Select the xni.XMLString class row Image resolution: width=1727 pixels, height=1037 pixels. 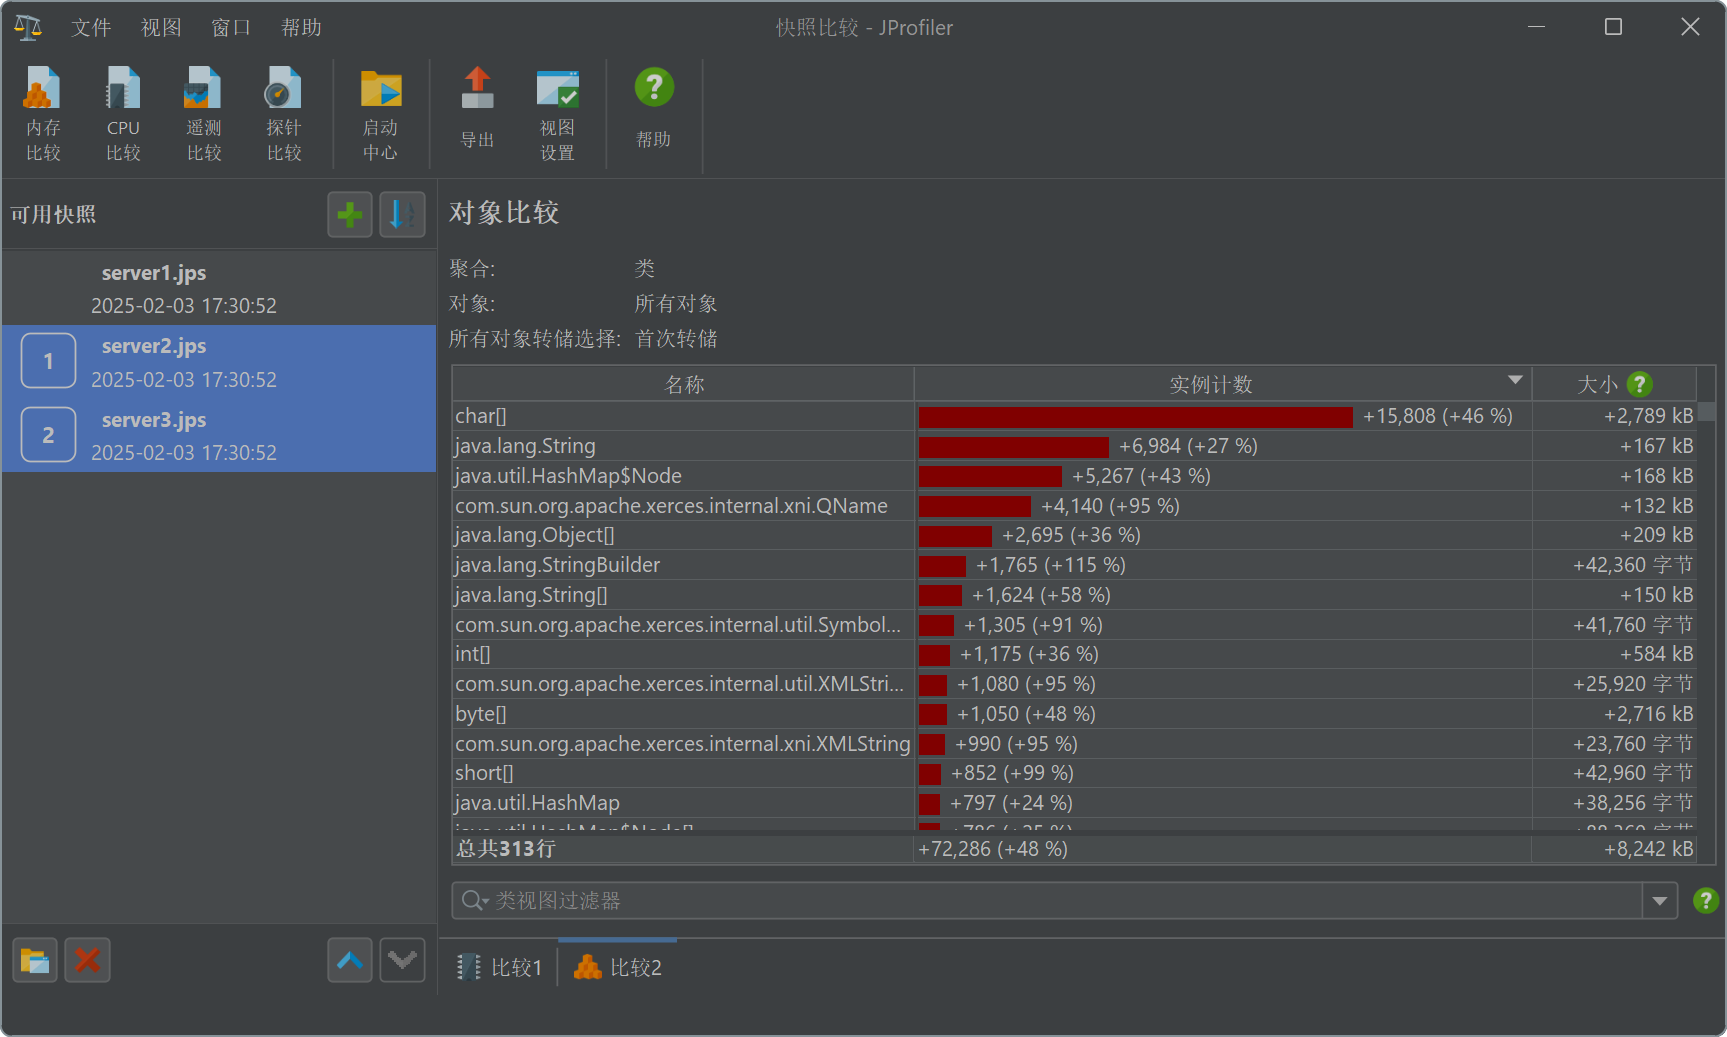click(1075, 744)
